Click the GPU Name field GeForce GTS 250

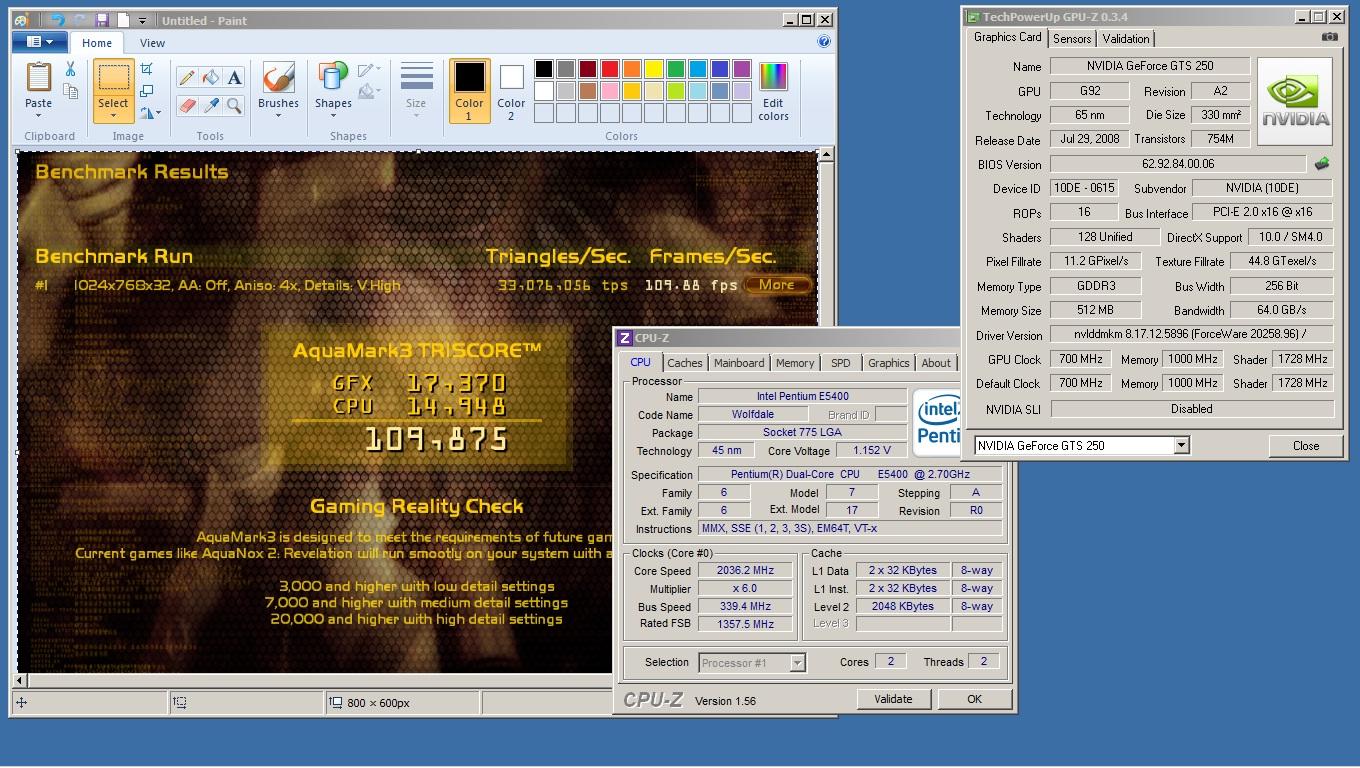(1150, 66)
